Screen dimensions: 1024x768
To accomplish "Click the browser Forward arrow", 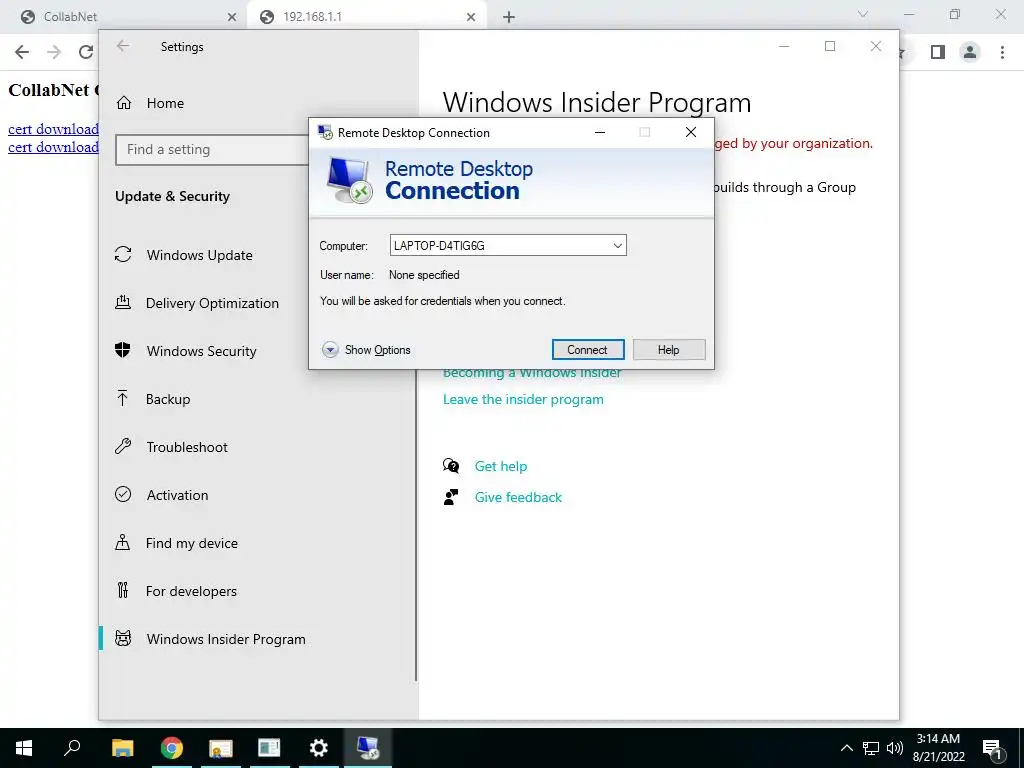I will click(x=54, y=52).
